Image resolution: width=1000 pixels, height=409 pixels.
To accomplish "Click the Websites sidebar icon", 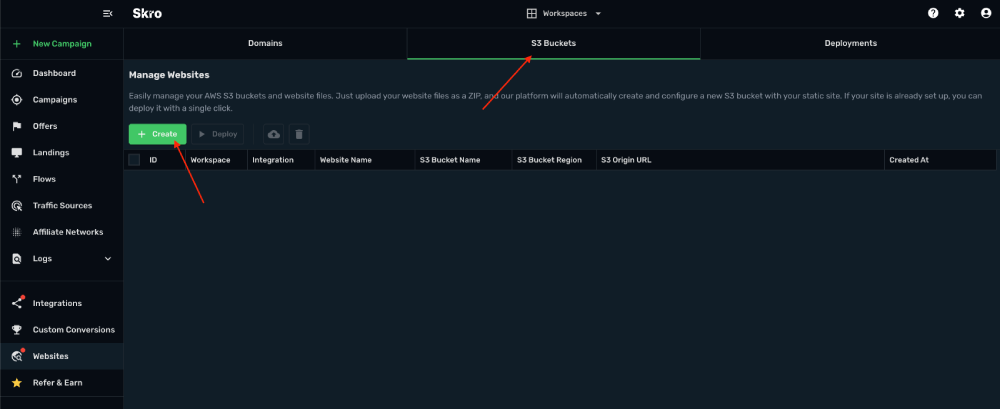I will (17, 357).
